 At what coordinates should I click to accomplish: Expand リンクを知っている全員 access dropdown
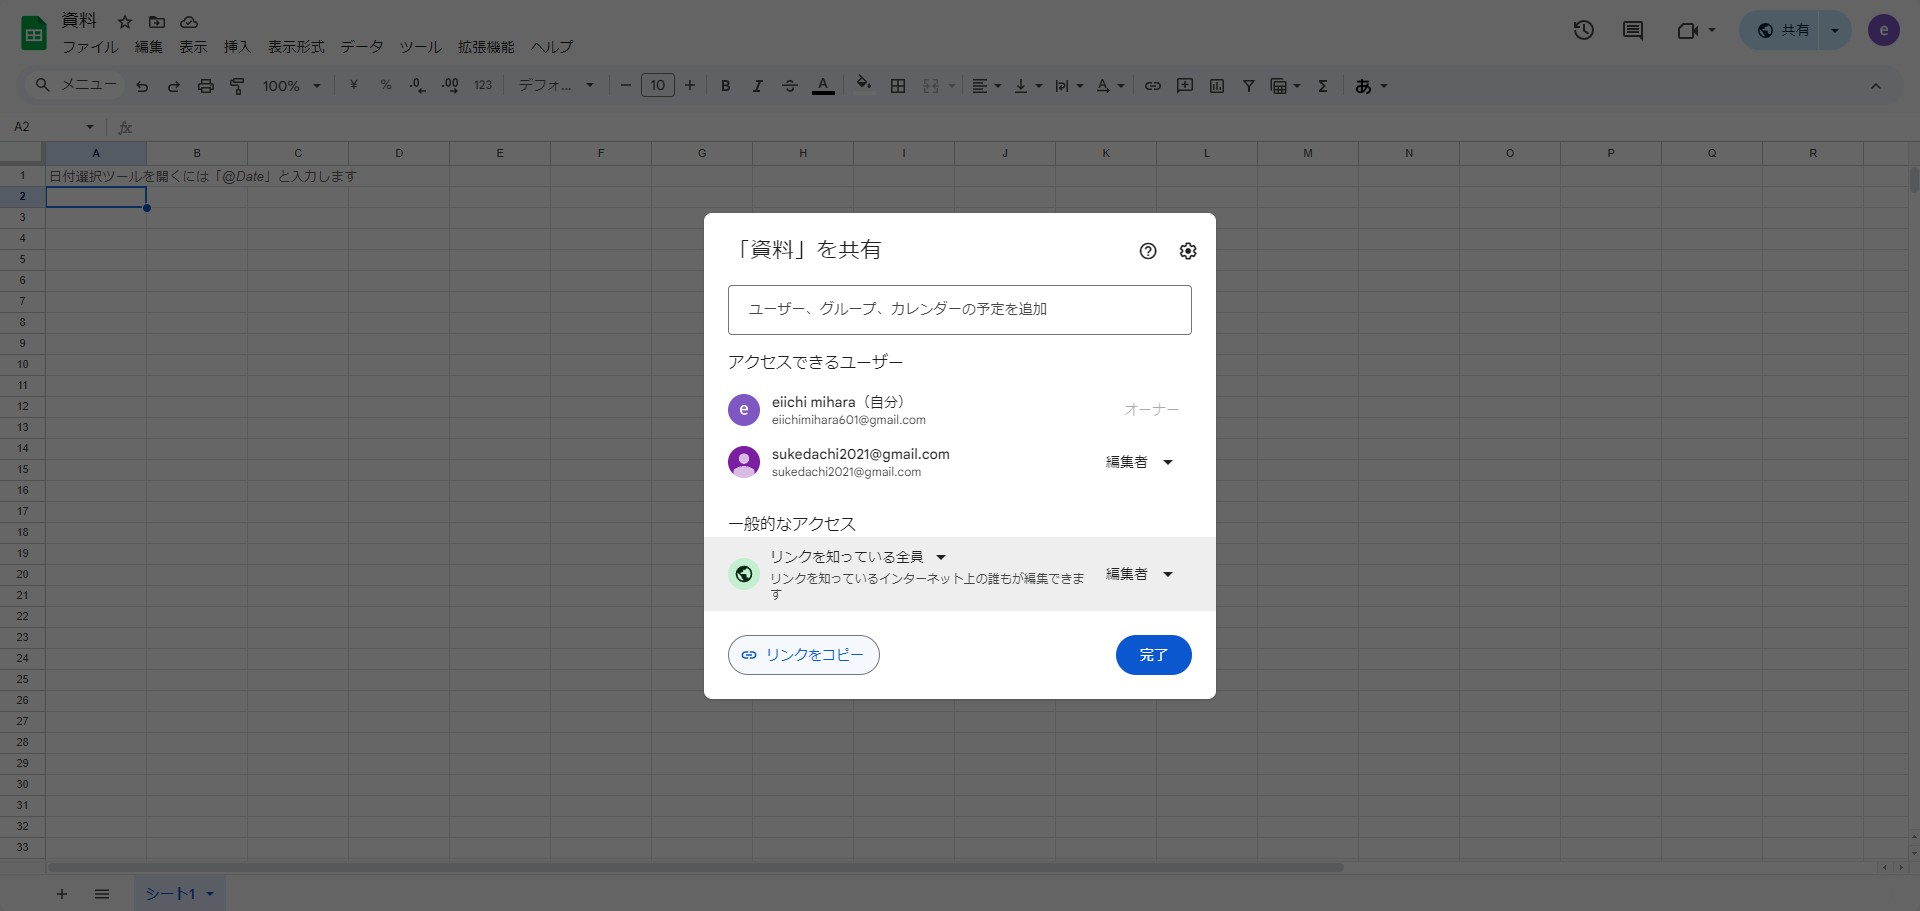(858, 557)
